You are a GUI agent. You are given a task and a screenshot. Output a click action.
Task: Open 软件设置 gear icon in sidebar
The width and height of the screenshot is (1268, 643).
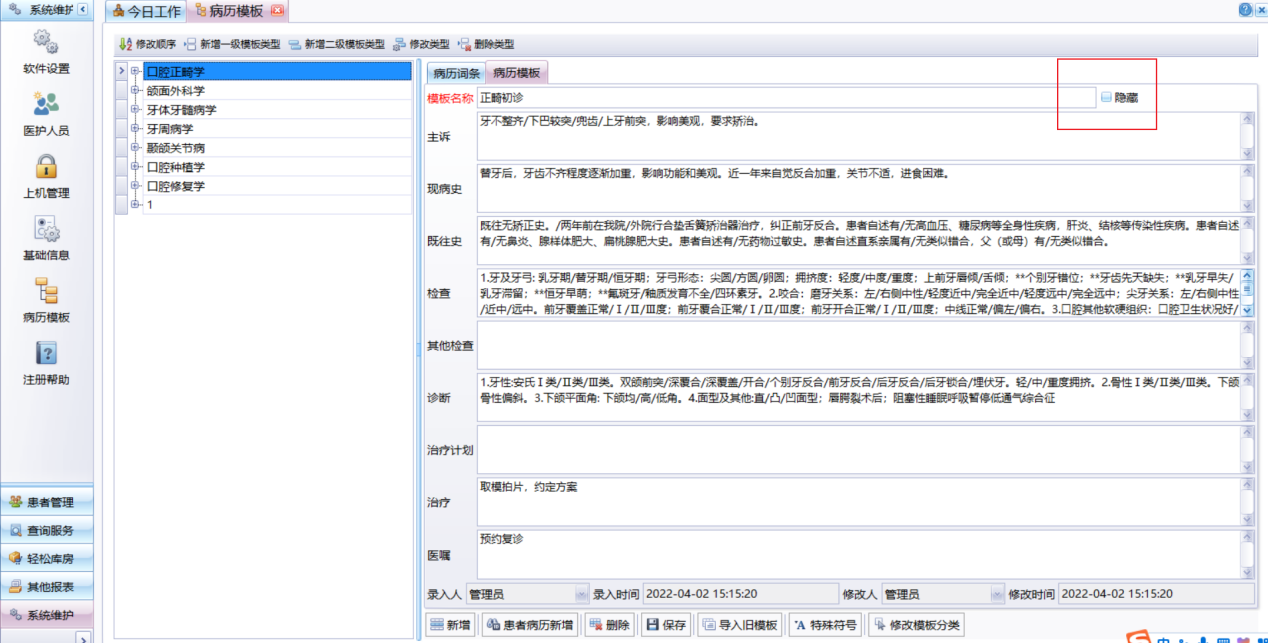point(46,42)
